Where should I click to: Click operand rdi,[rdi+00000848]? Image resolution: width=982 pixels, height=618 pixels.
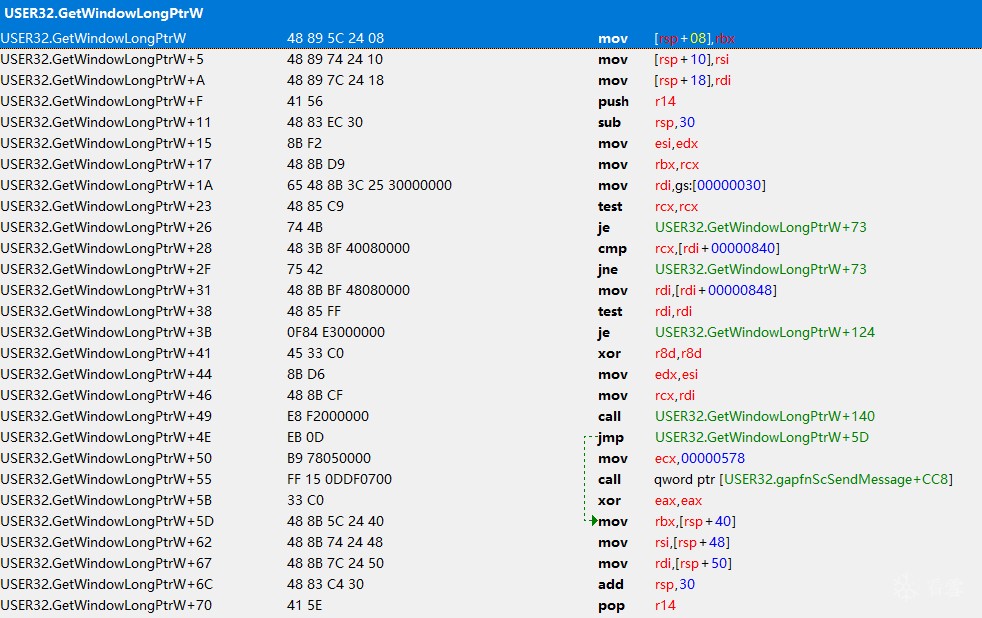(x=715, y=290)
